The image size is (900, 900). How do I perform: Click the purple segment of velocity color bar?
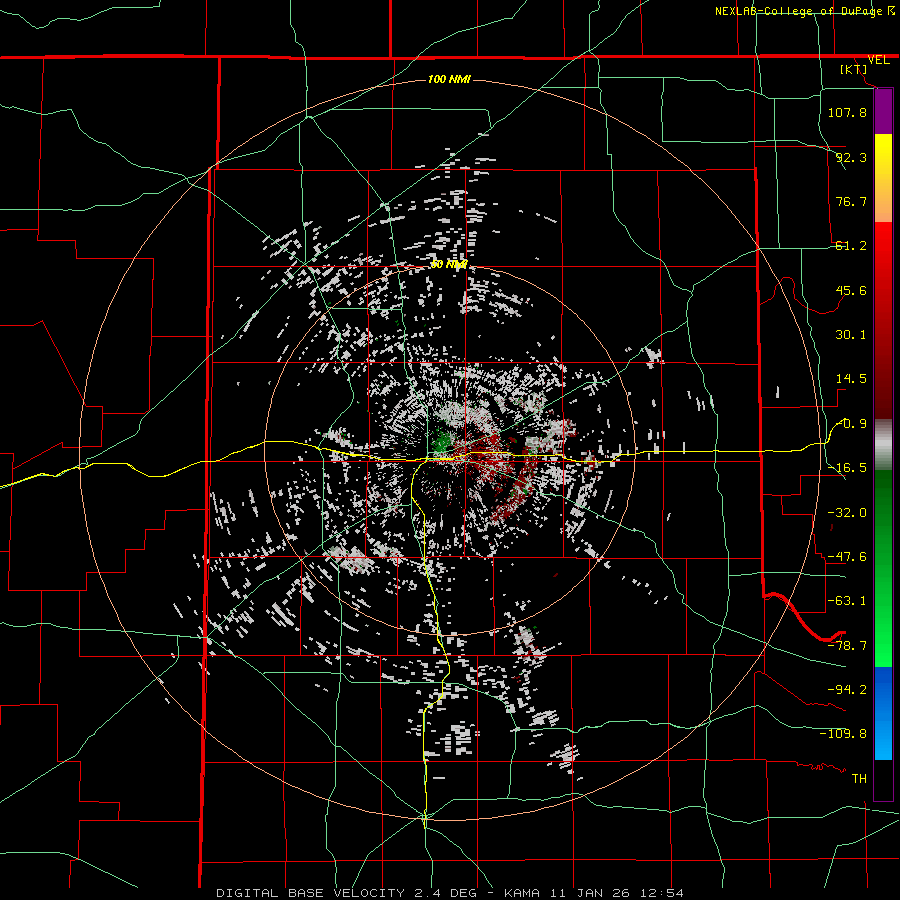pos(883,112)
